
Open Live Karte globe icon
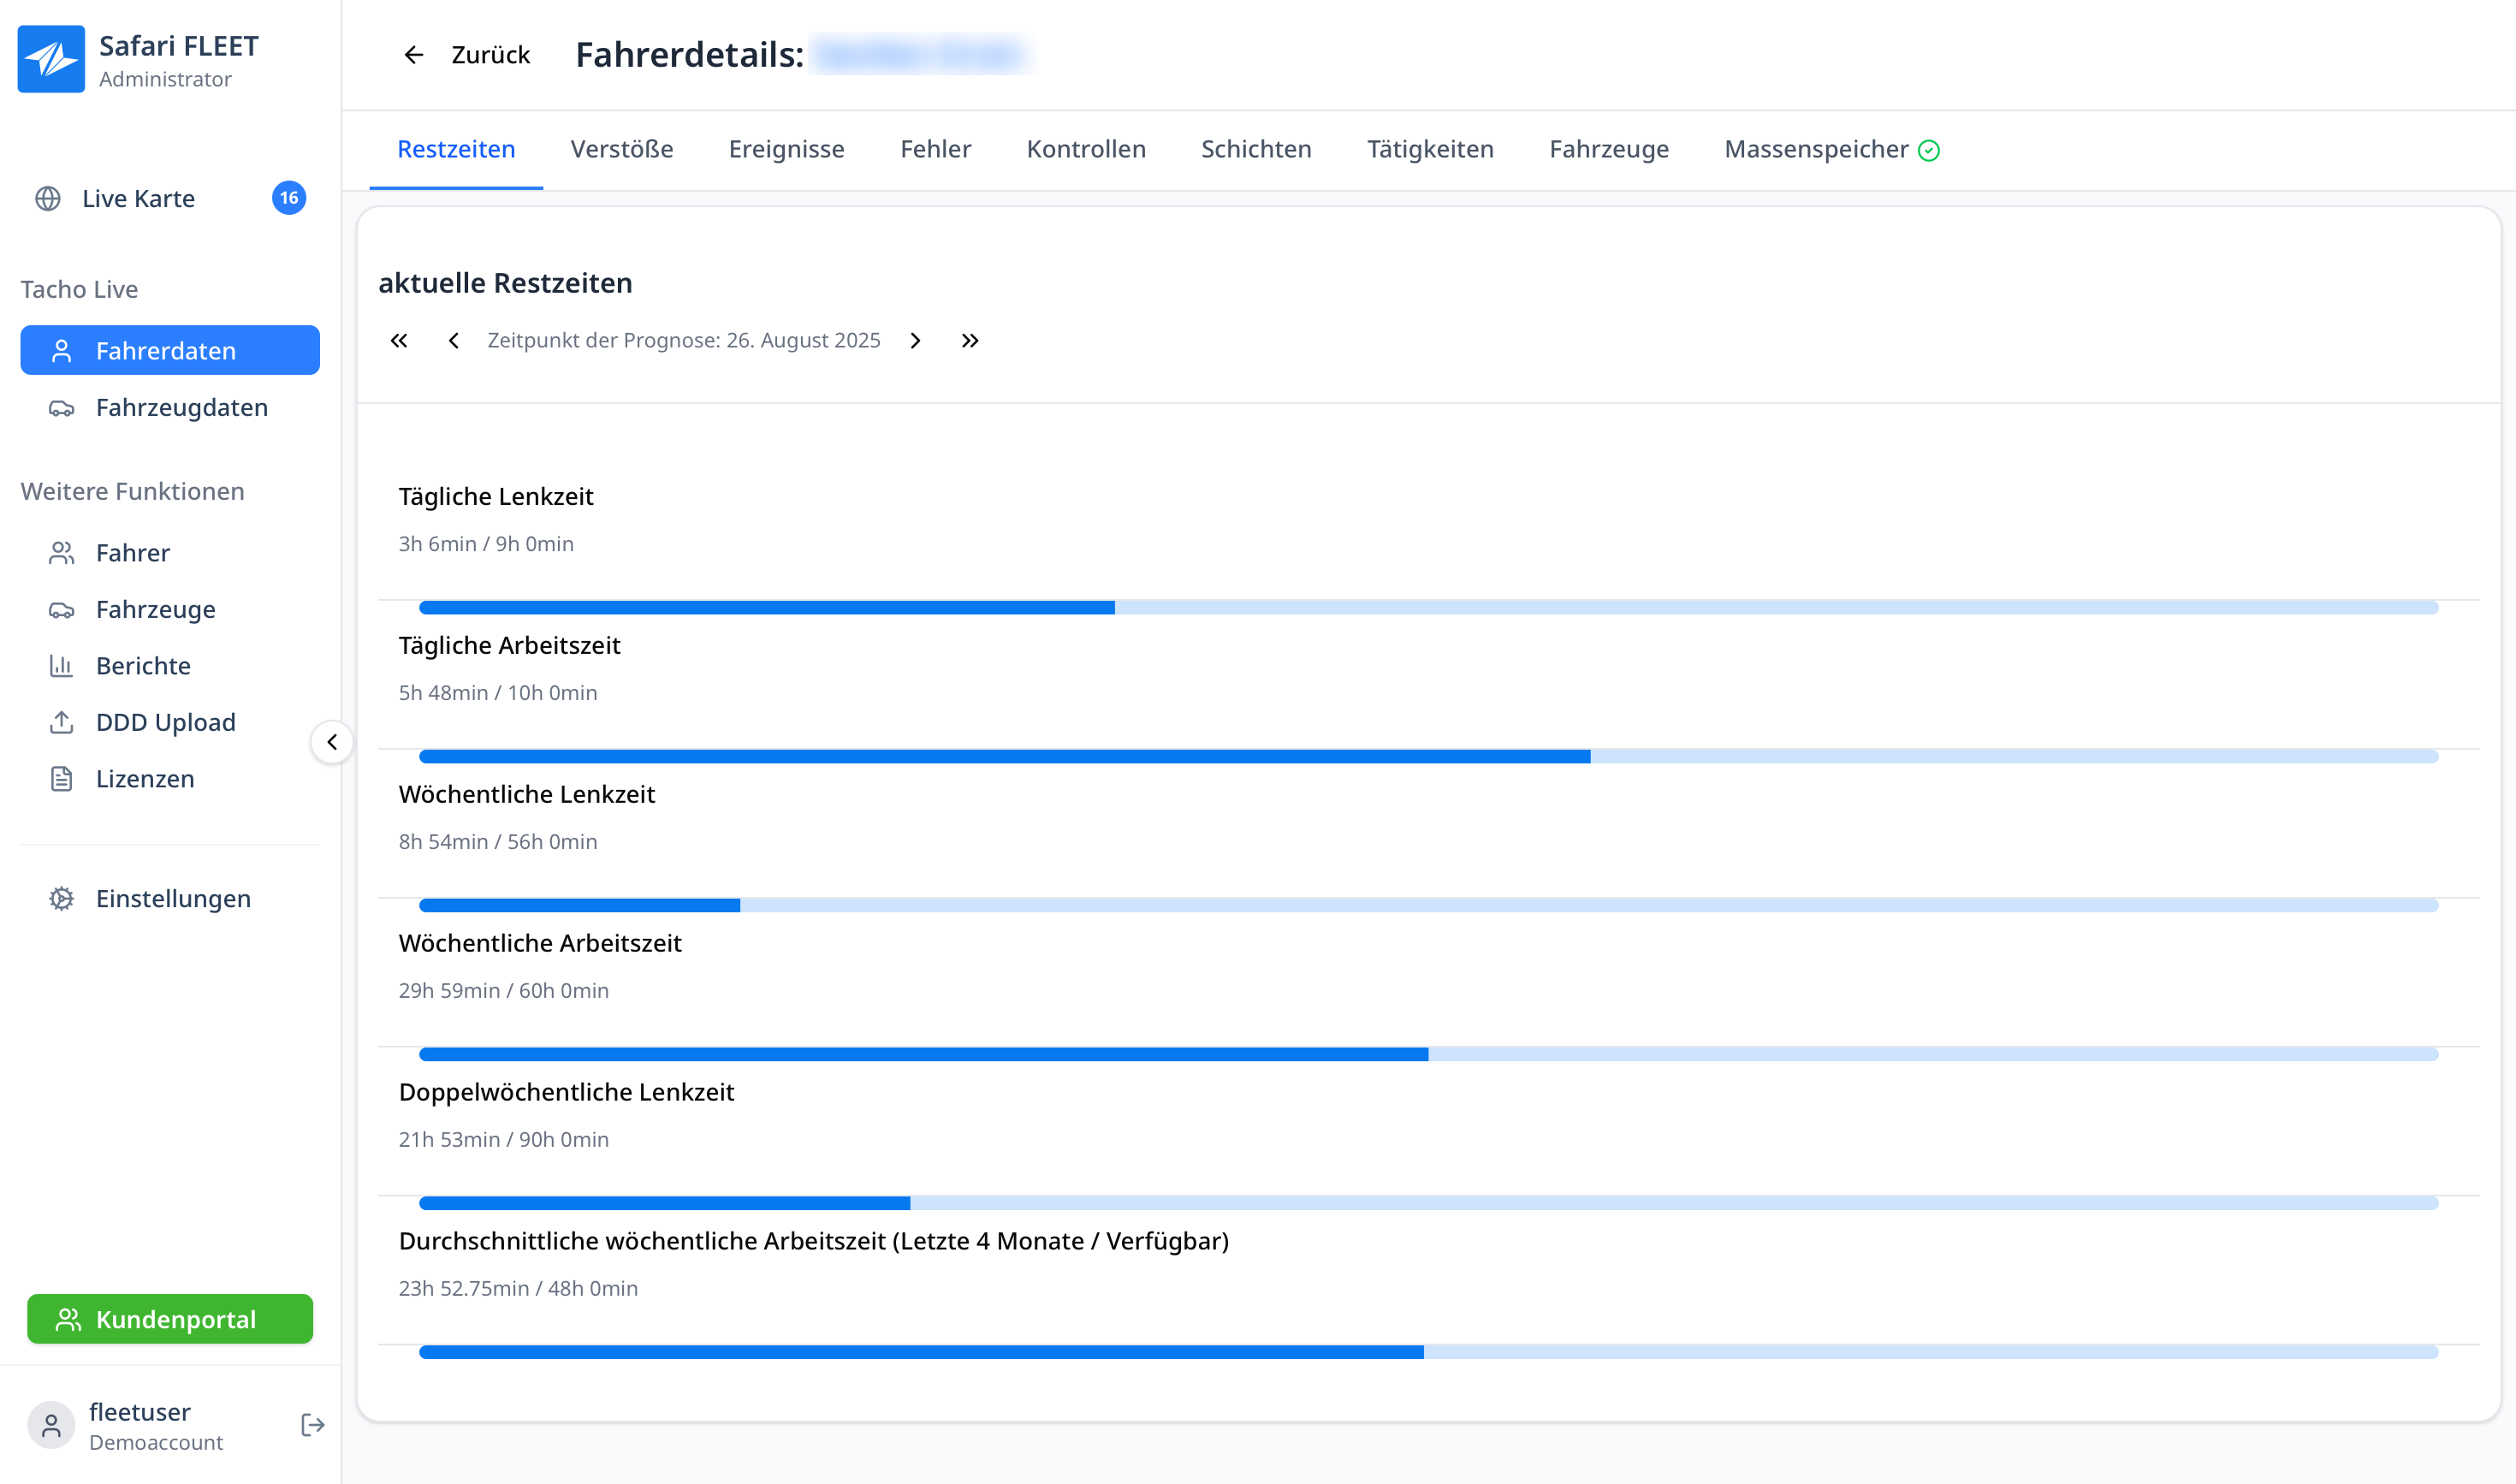[x=48, y=198]
